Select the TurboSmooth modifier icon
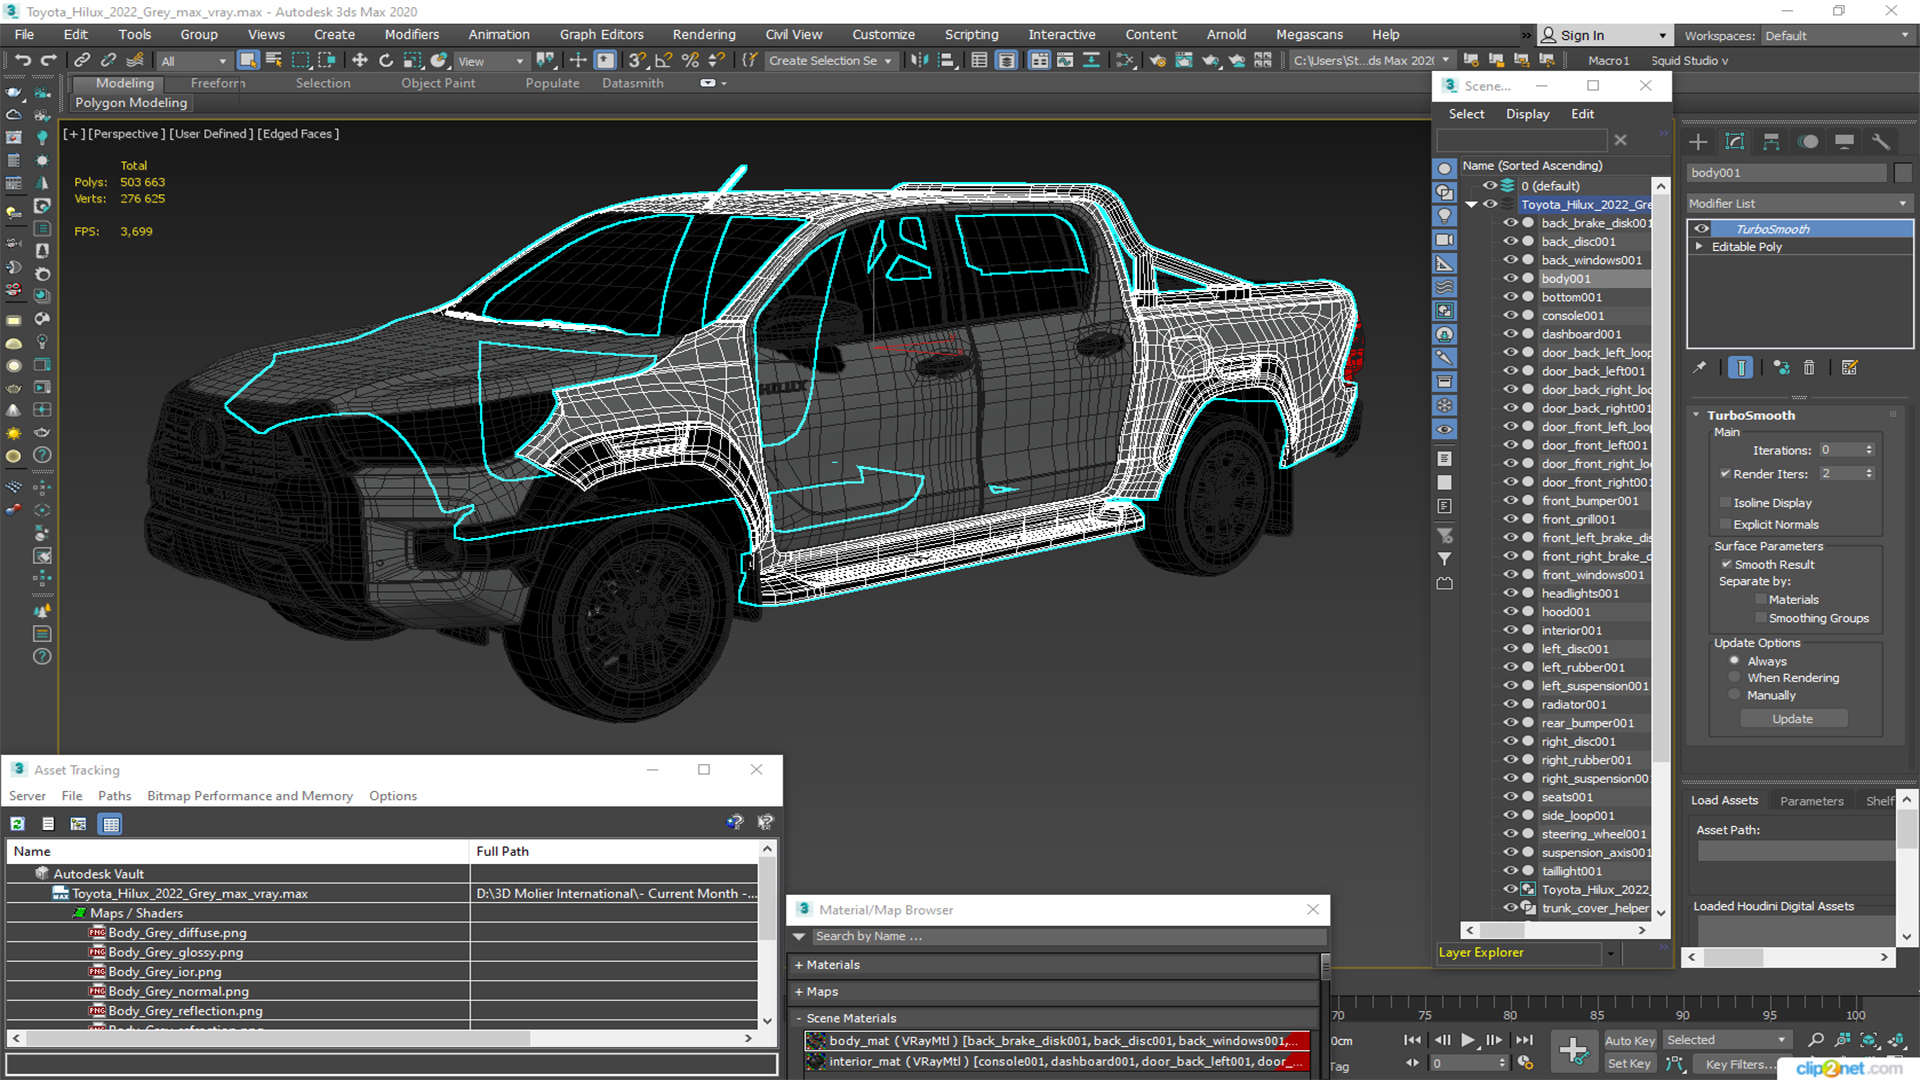This screenshot has height=1080, width=1920. point(1700,229)
